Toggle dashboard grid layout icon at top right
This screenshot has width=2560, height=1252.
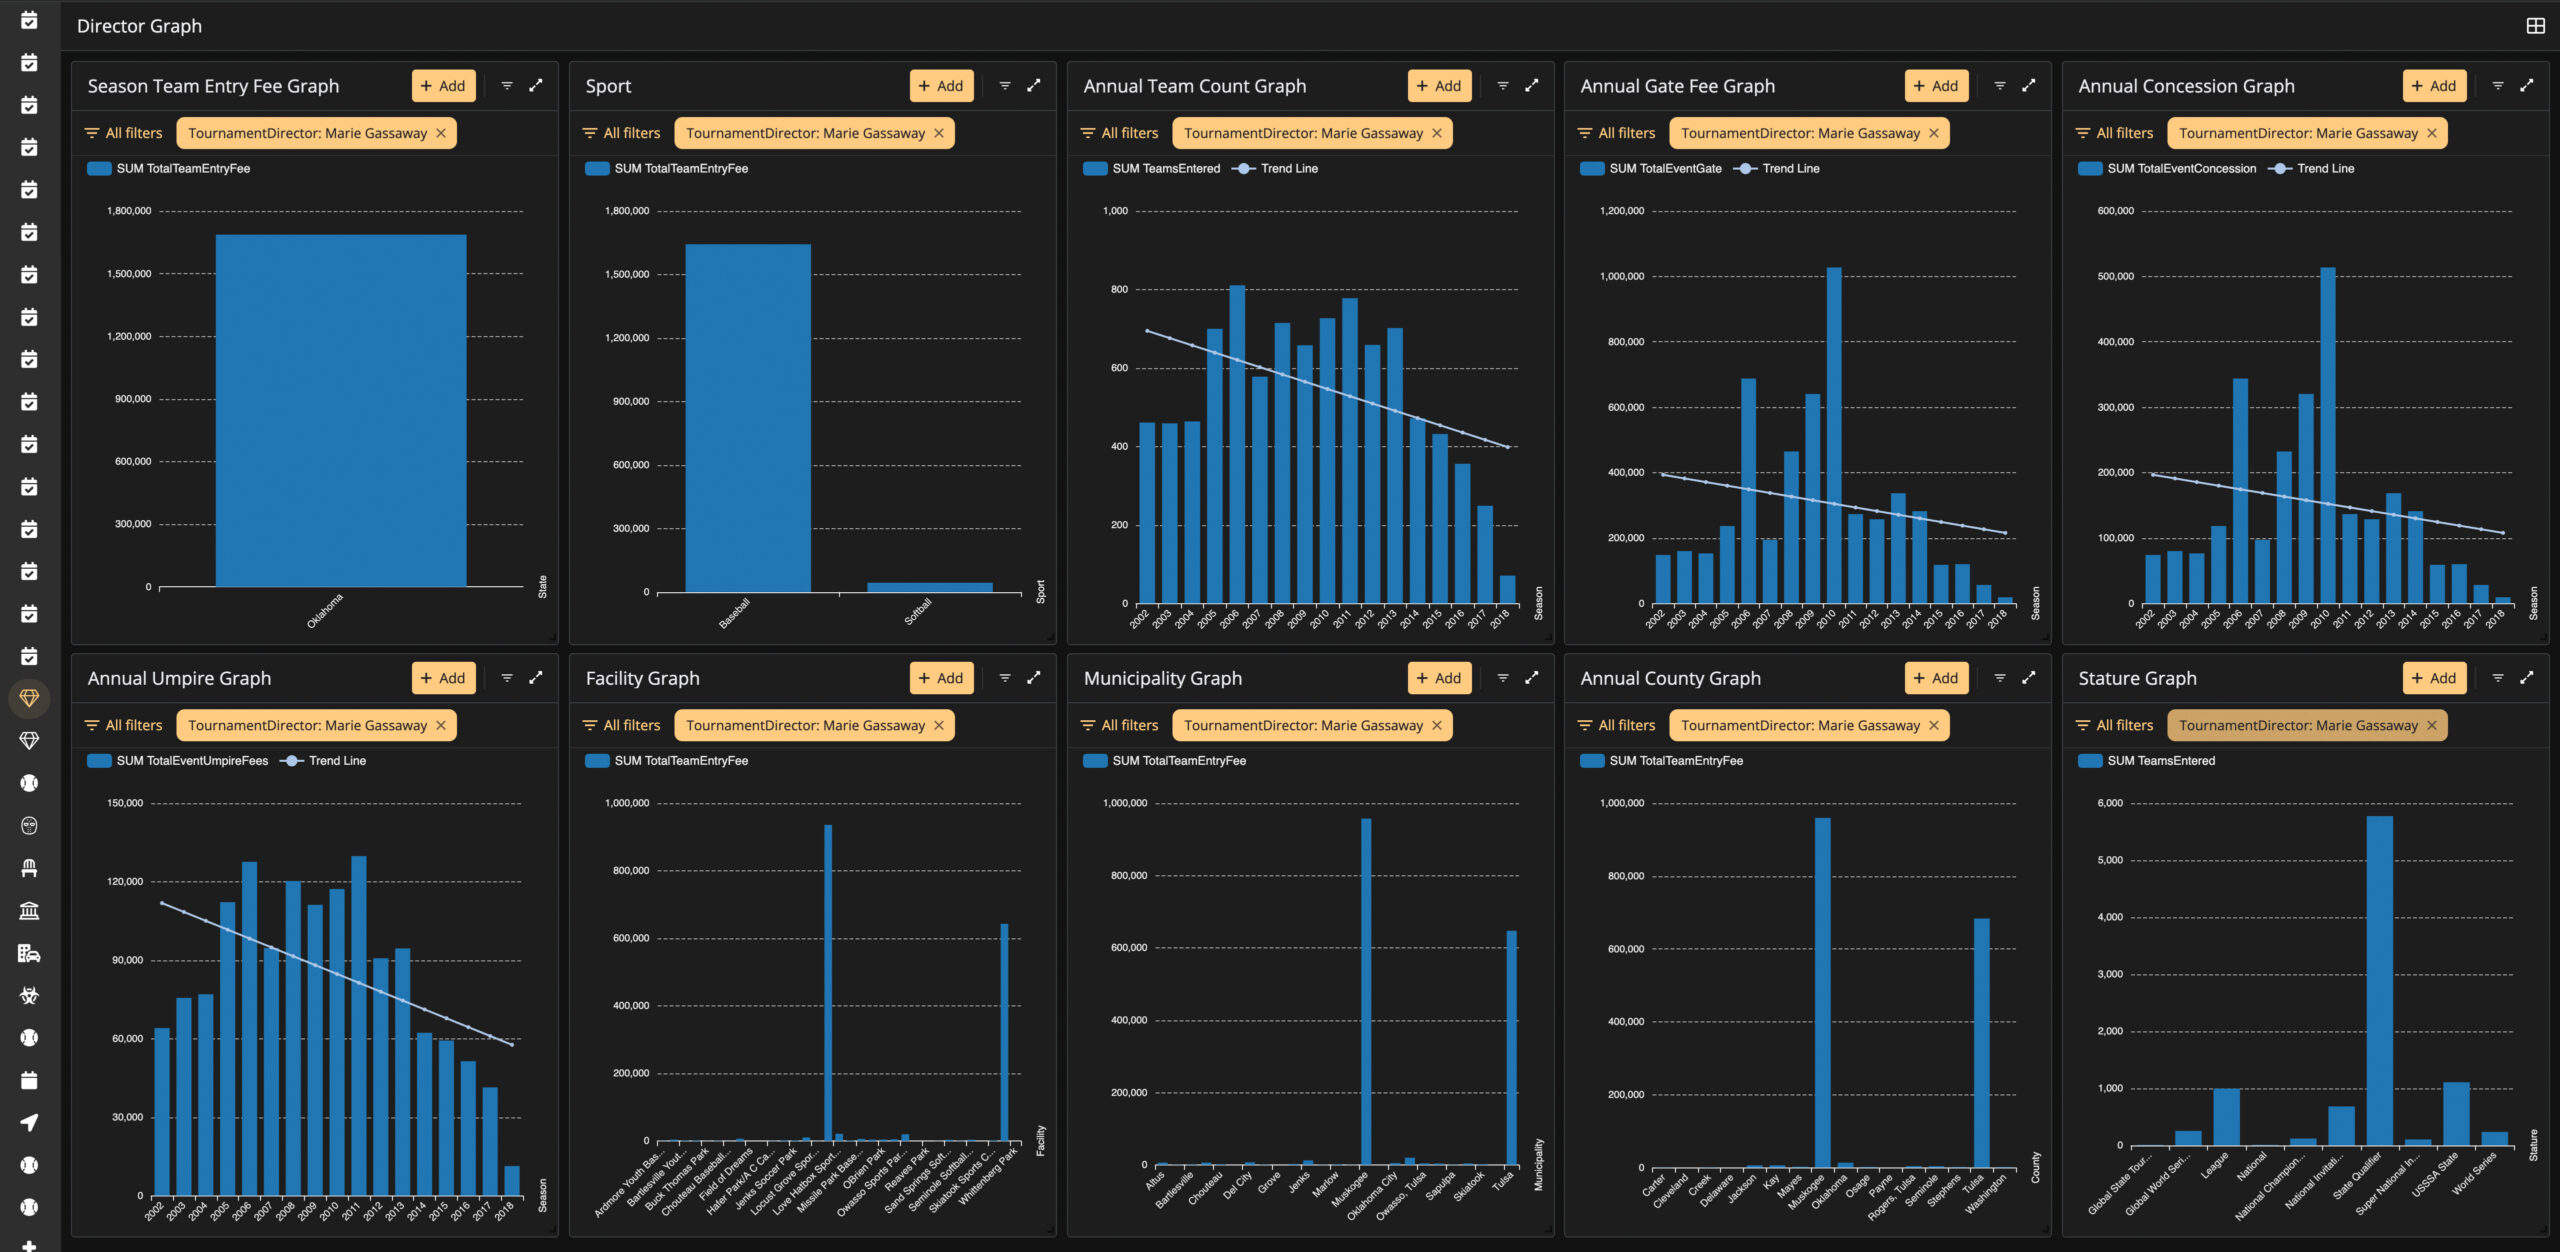pyautogui.click(x=2535, y=26)
